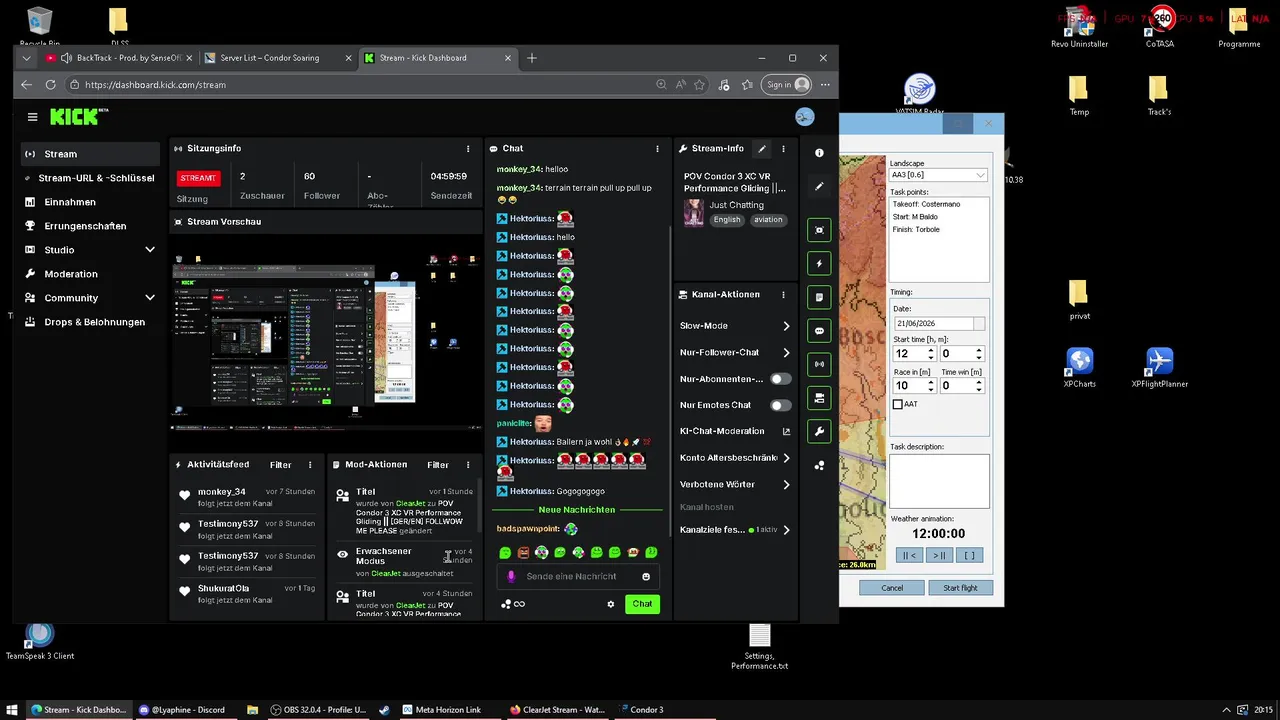Click Cancel in Condor dialog
This screenshot has width=1280, height=720.
click(x=892, y=588)
